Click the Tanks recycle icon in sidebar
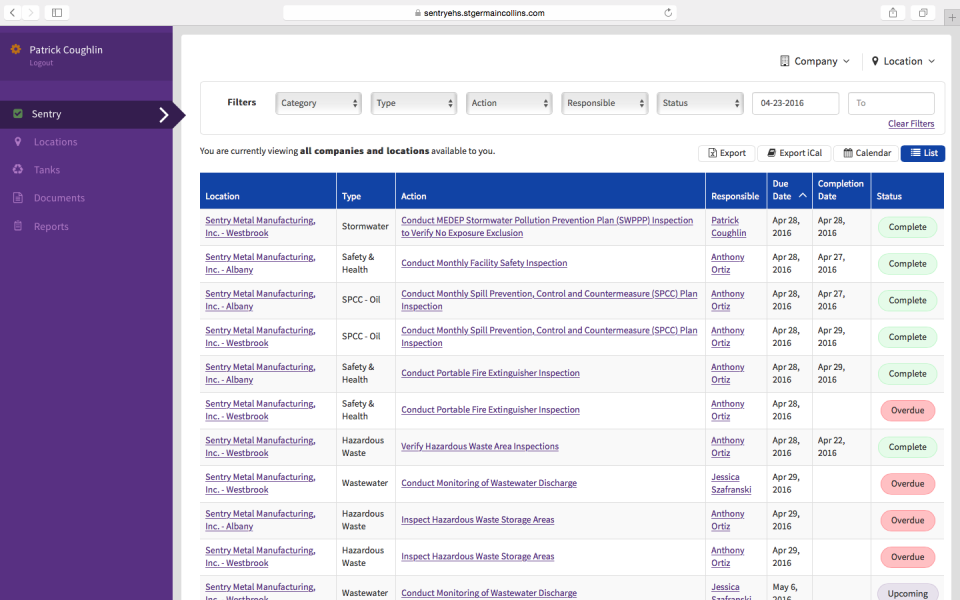Viewport: 960px width, 600px height. coord(18,169)
